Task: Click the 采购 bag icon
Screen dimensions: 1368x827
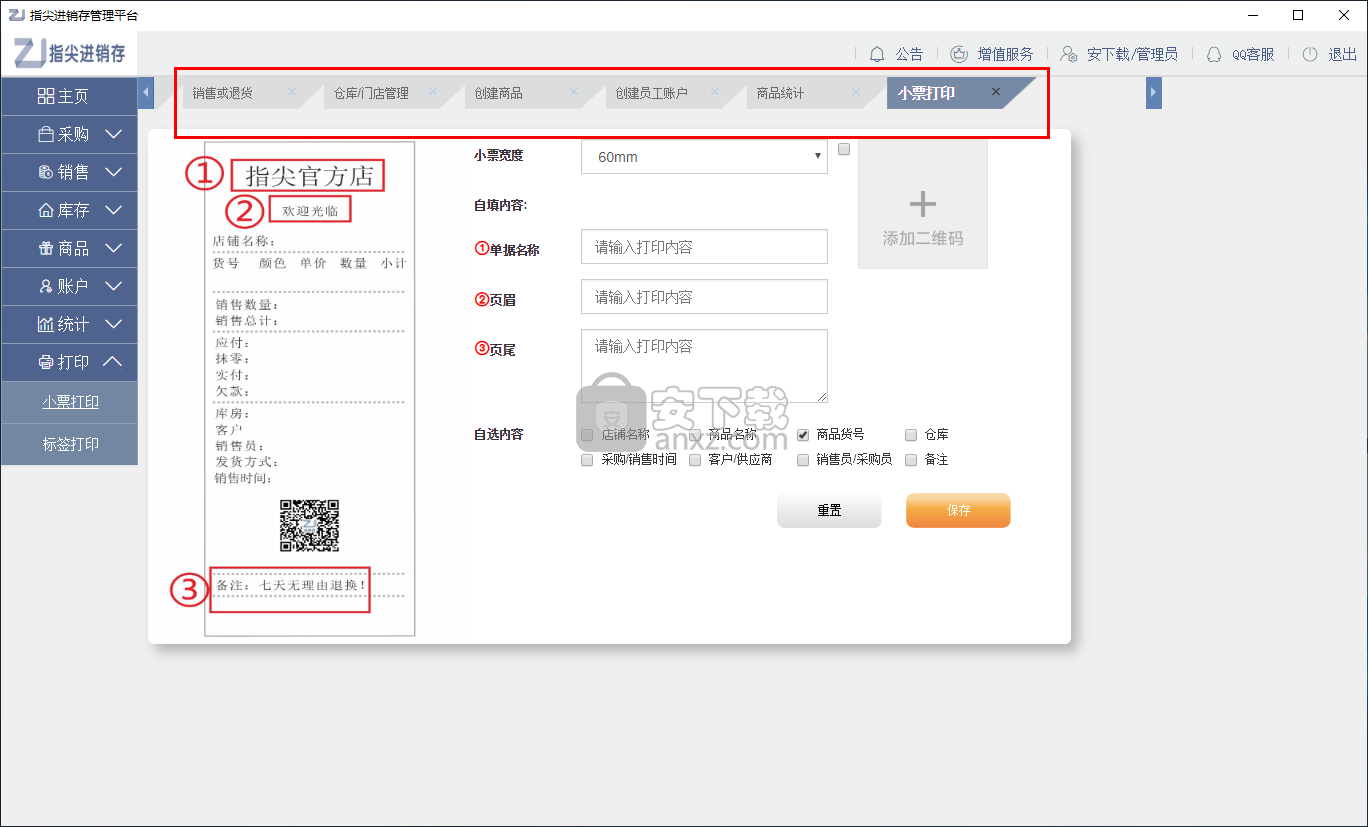Action: tap(46, 134)
